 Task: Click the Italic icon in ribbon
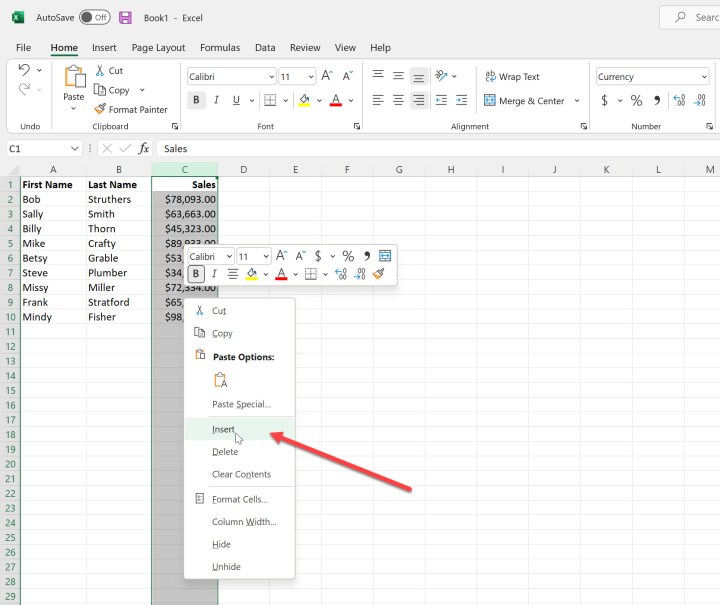point(217,100)
